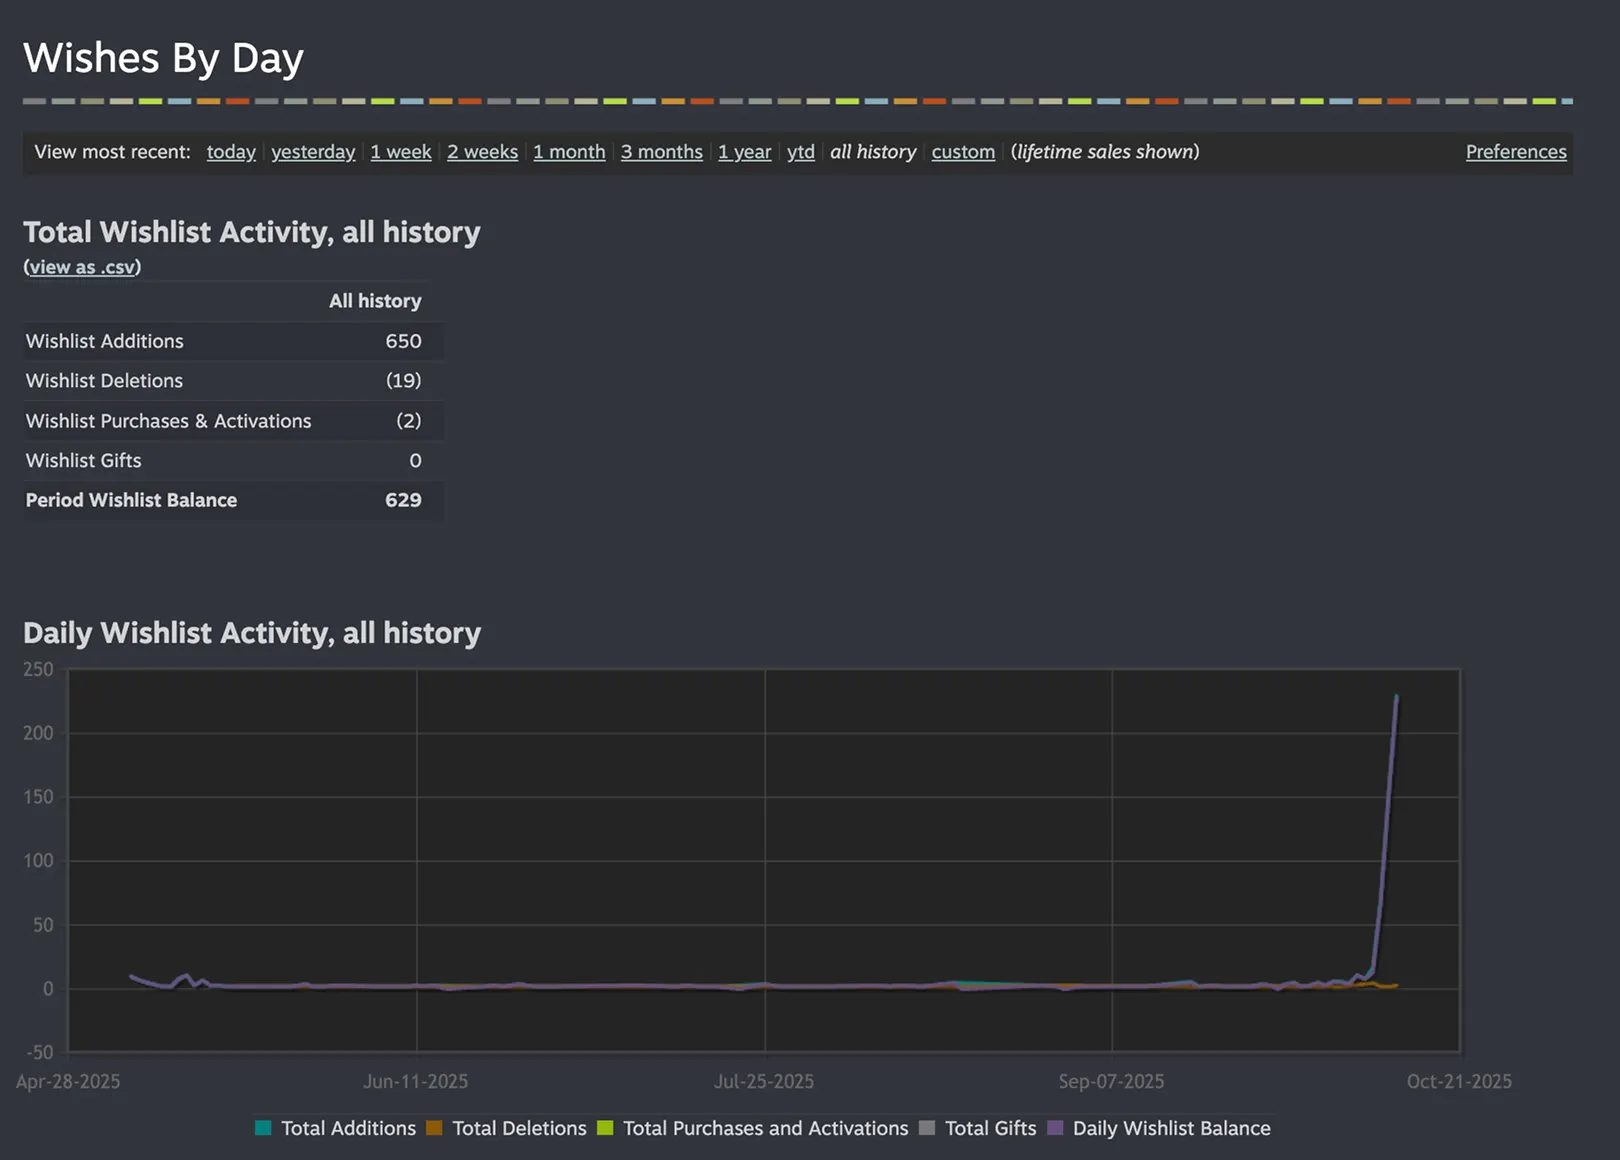Click the Total Purchases and Activations green swatch

pyautogui.click(x=605, y=1128)
